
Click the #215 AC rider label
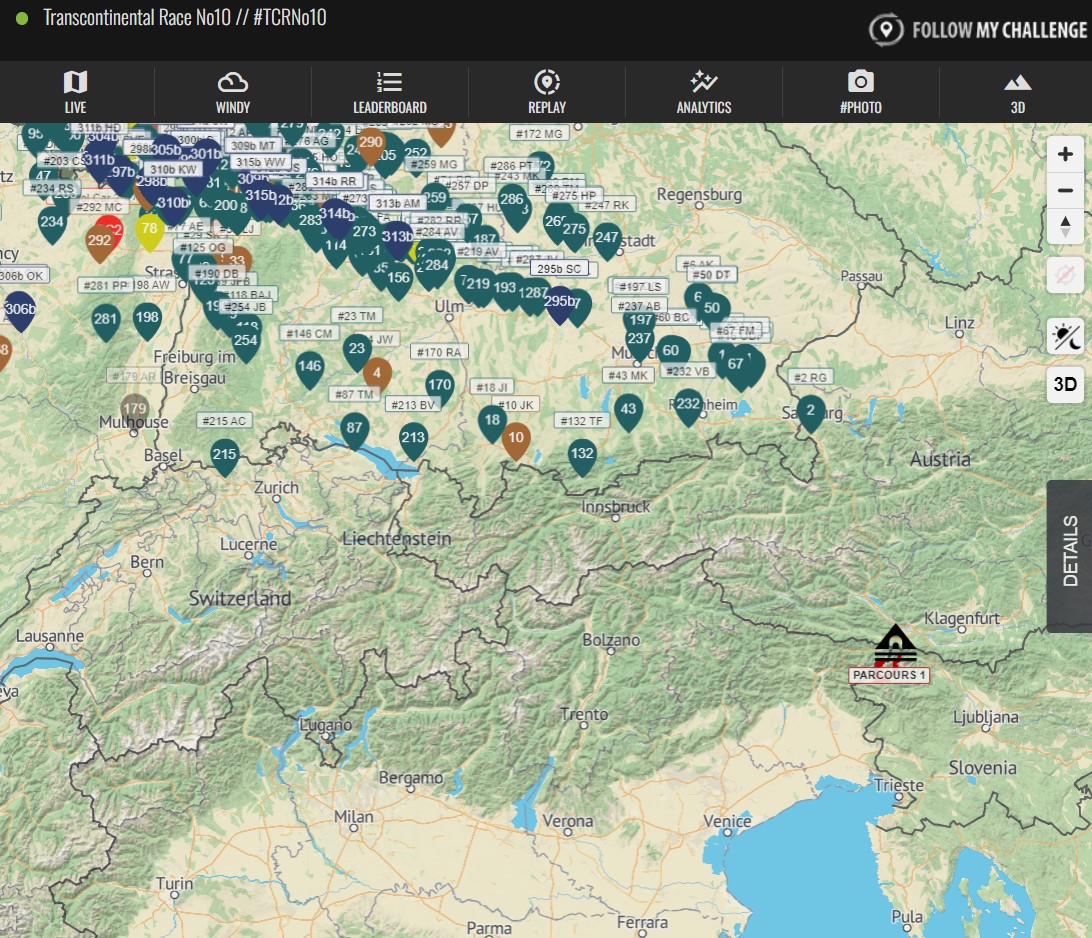coord(222,421)
